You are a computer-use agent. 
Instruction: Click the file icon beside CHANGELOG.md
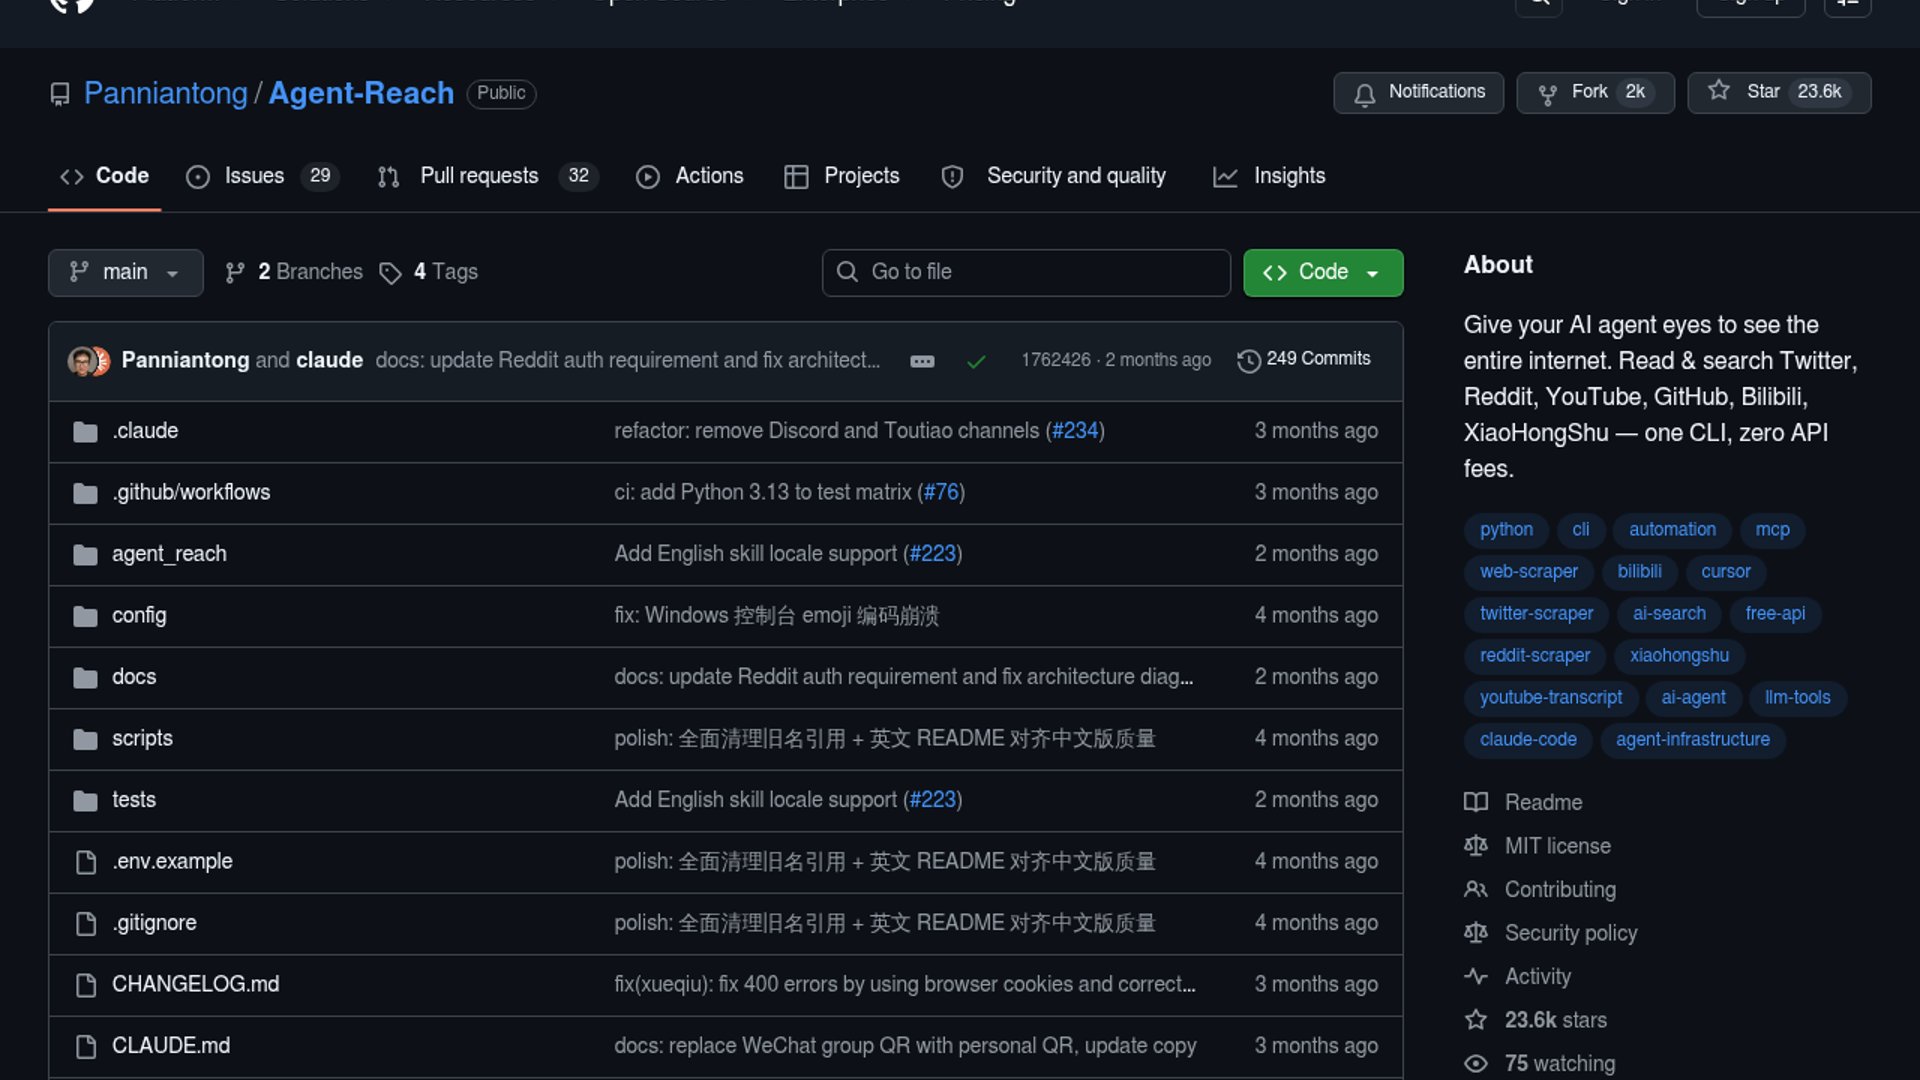tap(86, 985)
